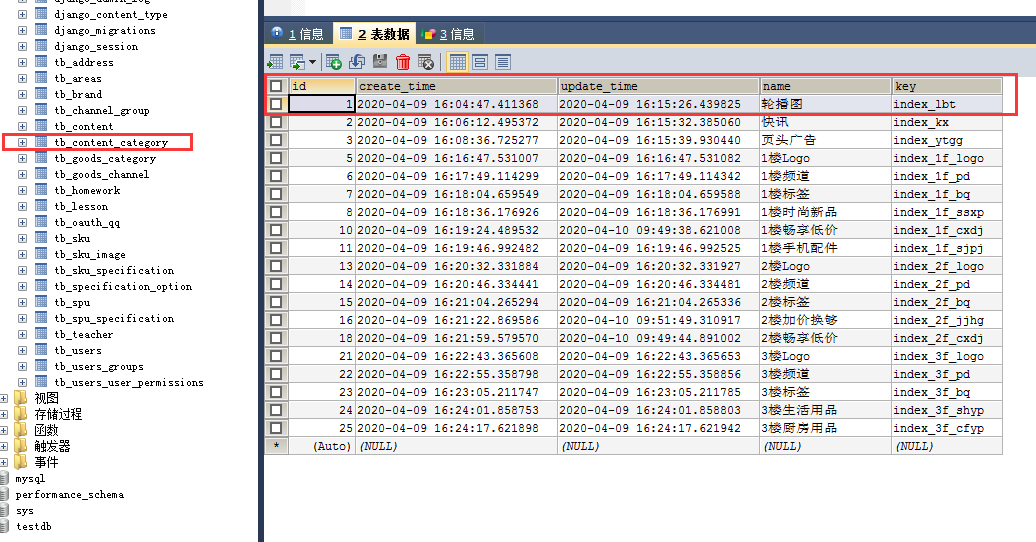
Task: Open the 3 信息 tab
Action: click(449, 34)
